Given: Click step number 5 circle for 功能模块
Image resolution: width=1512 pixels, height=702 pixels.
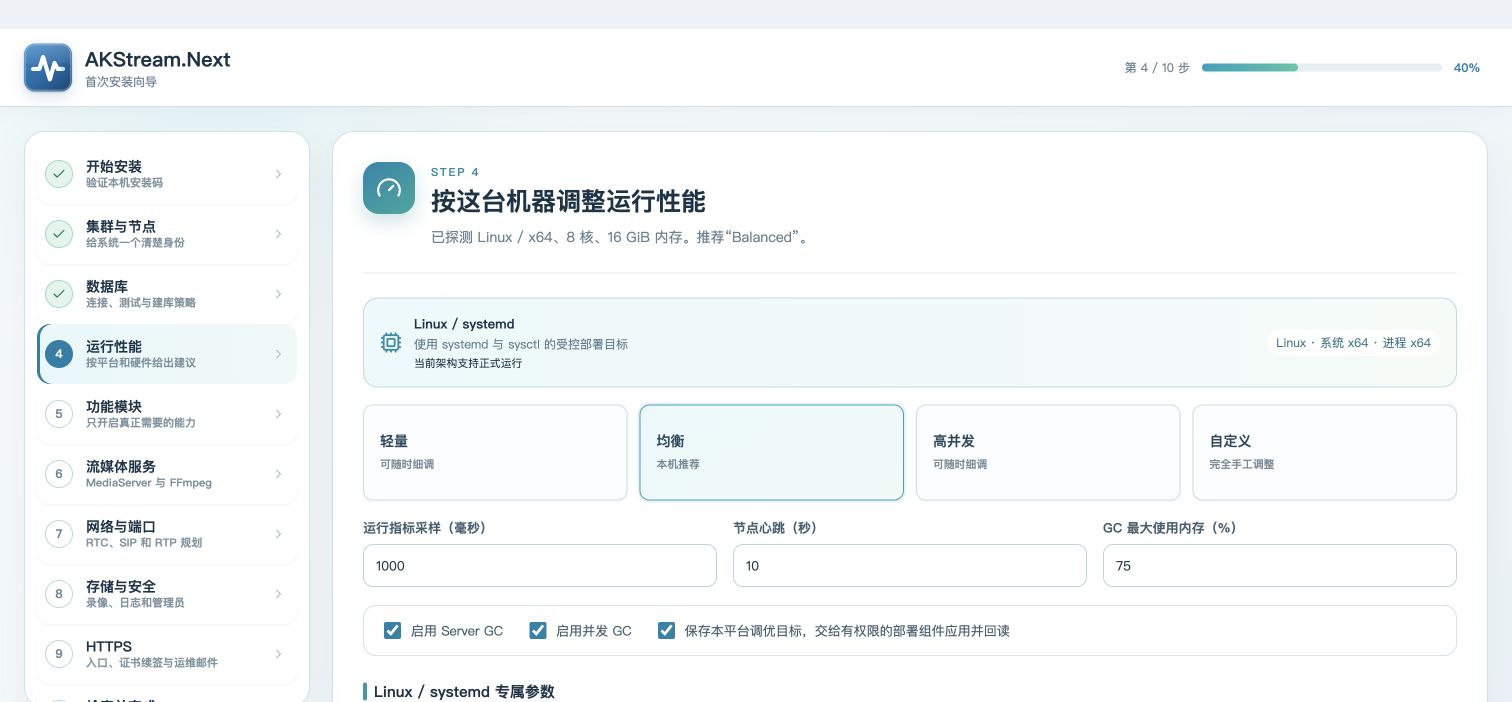Looking at the screenshot, I should [59, 414].
